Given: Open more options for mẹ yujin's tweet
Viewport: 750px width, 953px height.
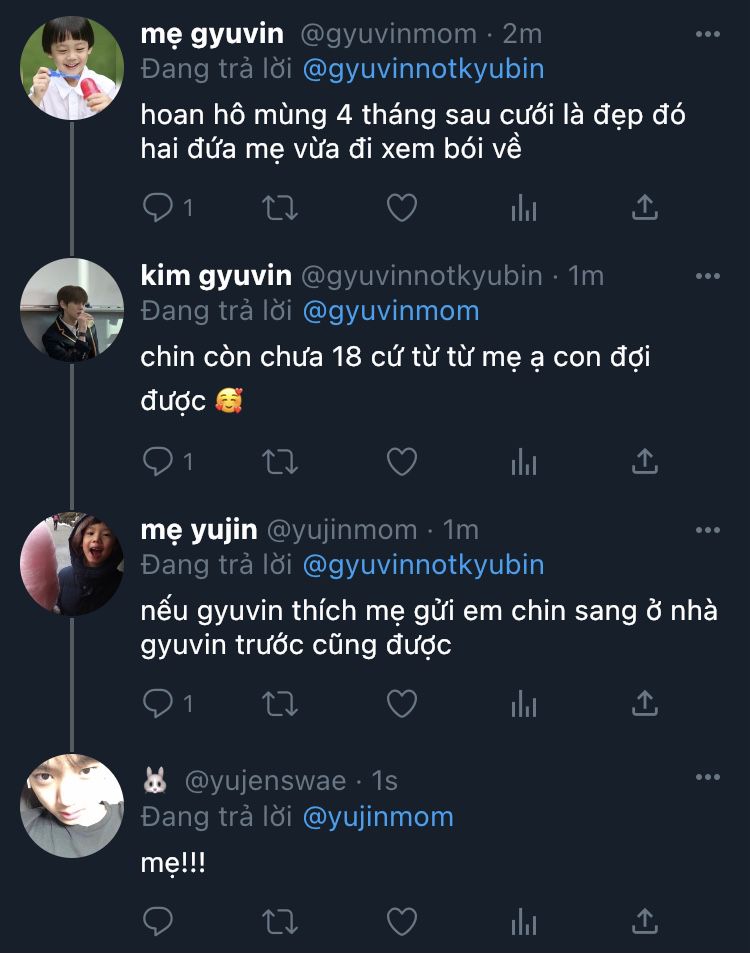Looking at the screenshot, I should pos(708,530).
